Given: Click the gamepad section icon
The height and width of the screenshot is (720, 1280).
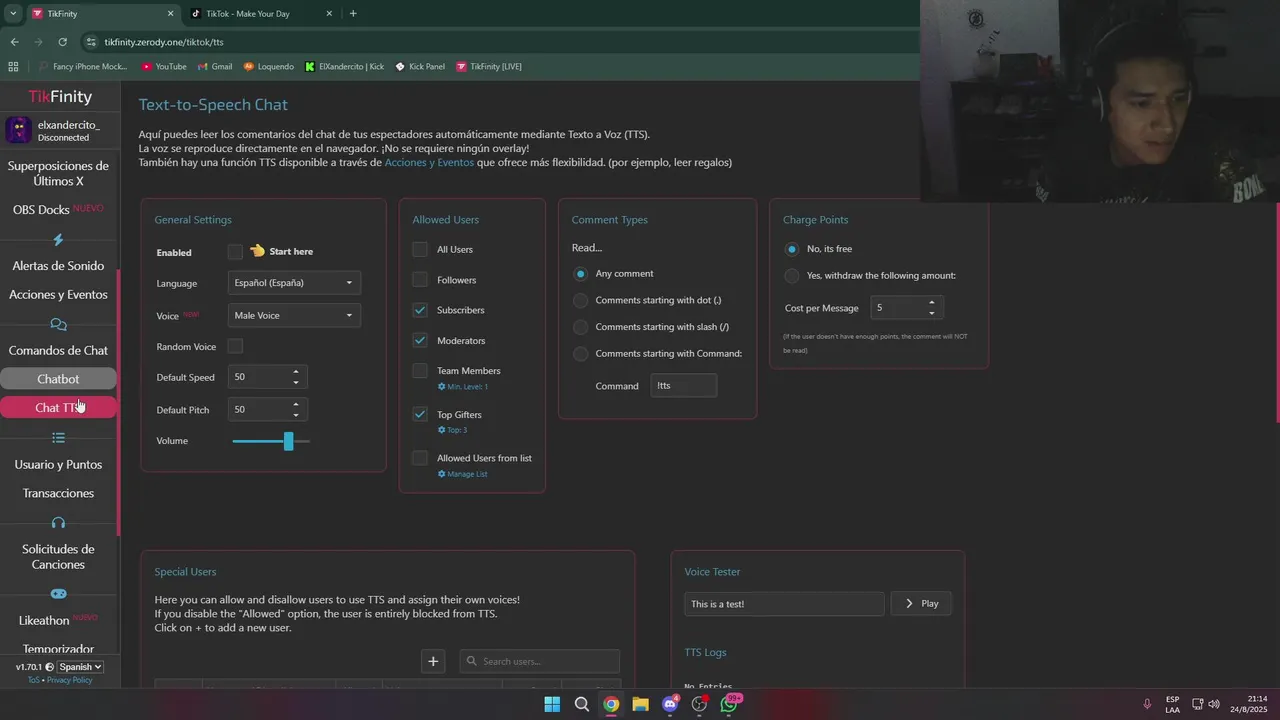Looking at the screenshot, I should click(58, 594).
